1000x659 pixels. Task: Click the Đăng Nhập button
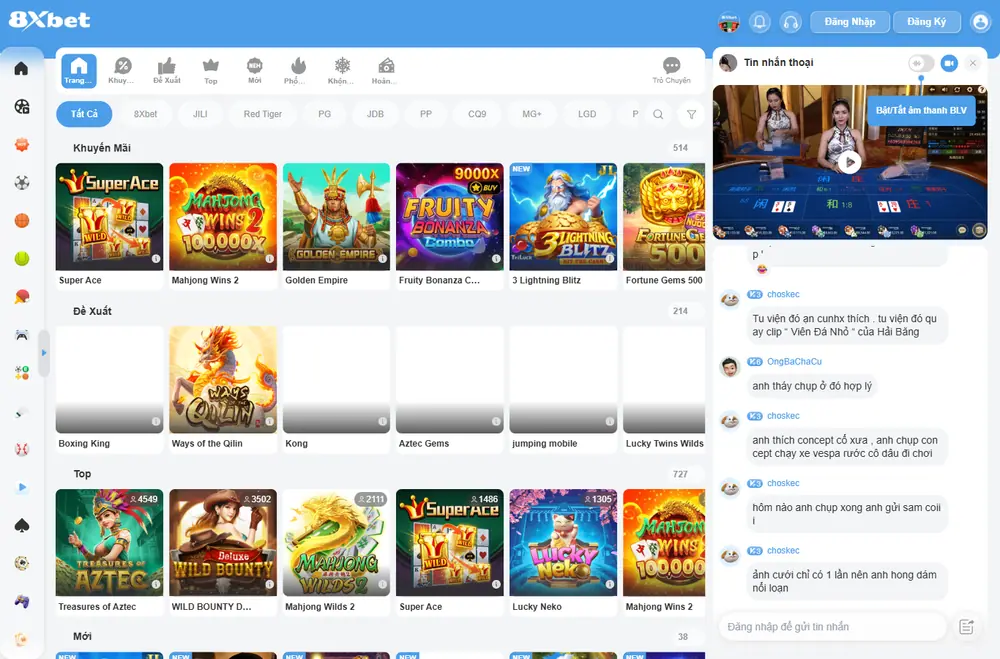click(849, 22)
